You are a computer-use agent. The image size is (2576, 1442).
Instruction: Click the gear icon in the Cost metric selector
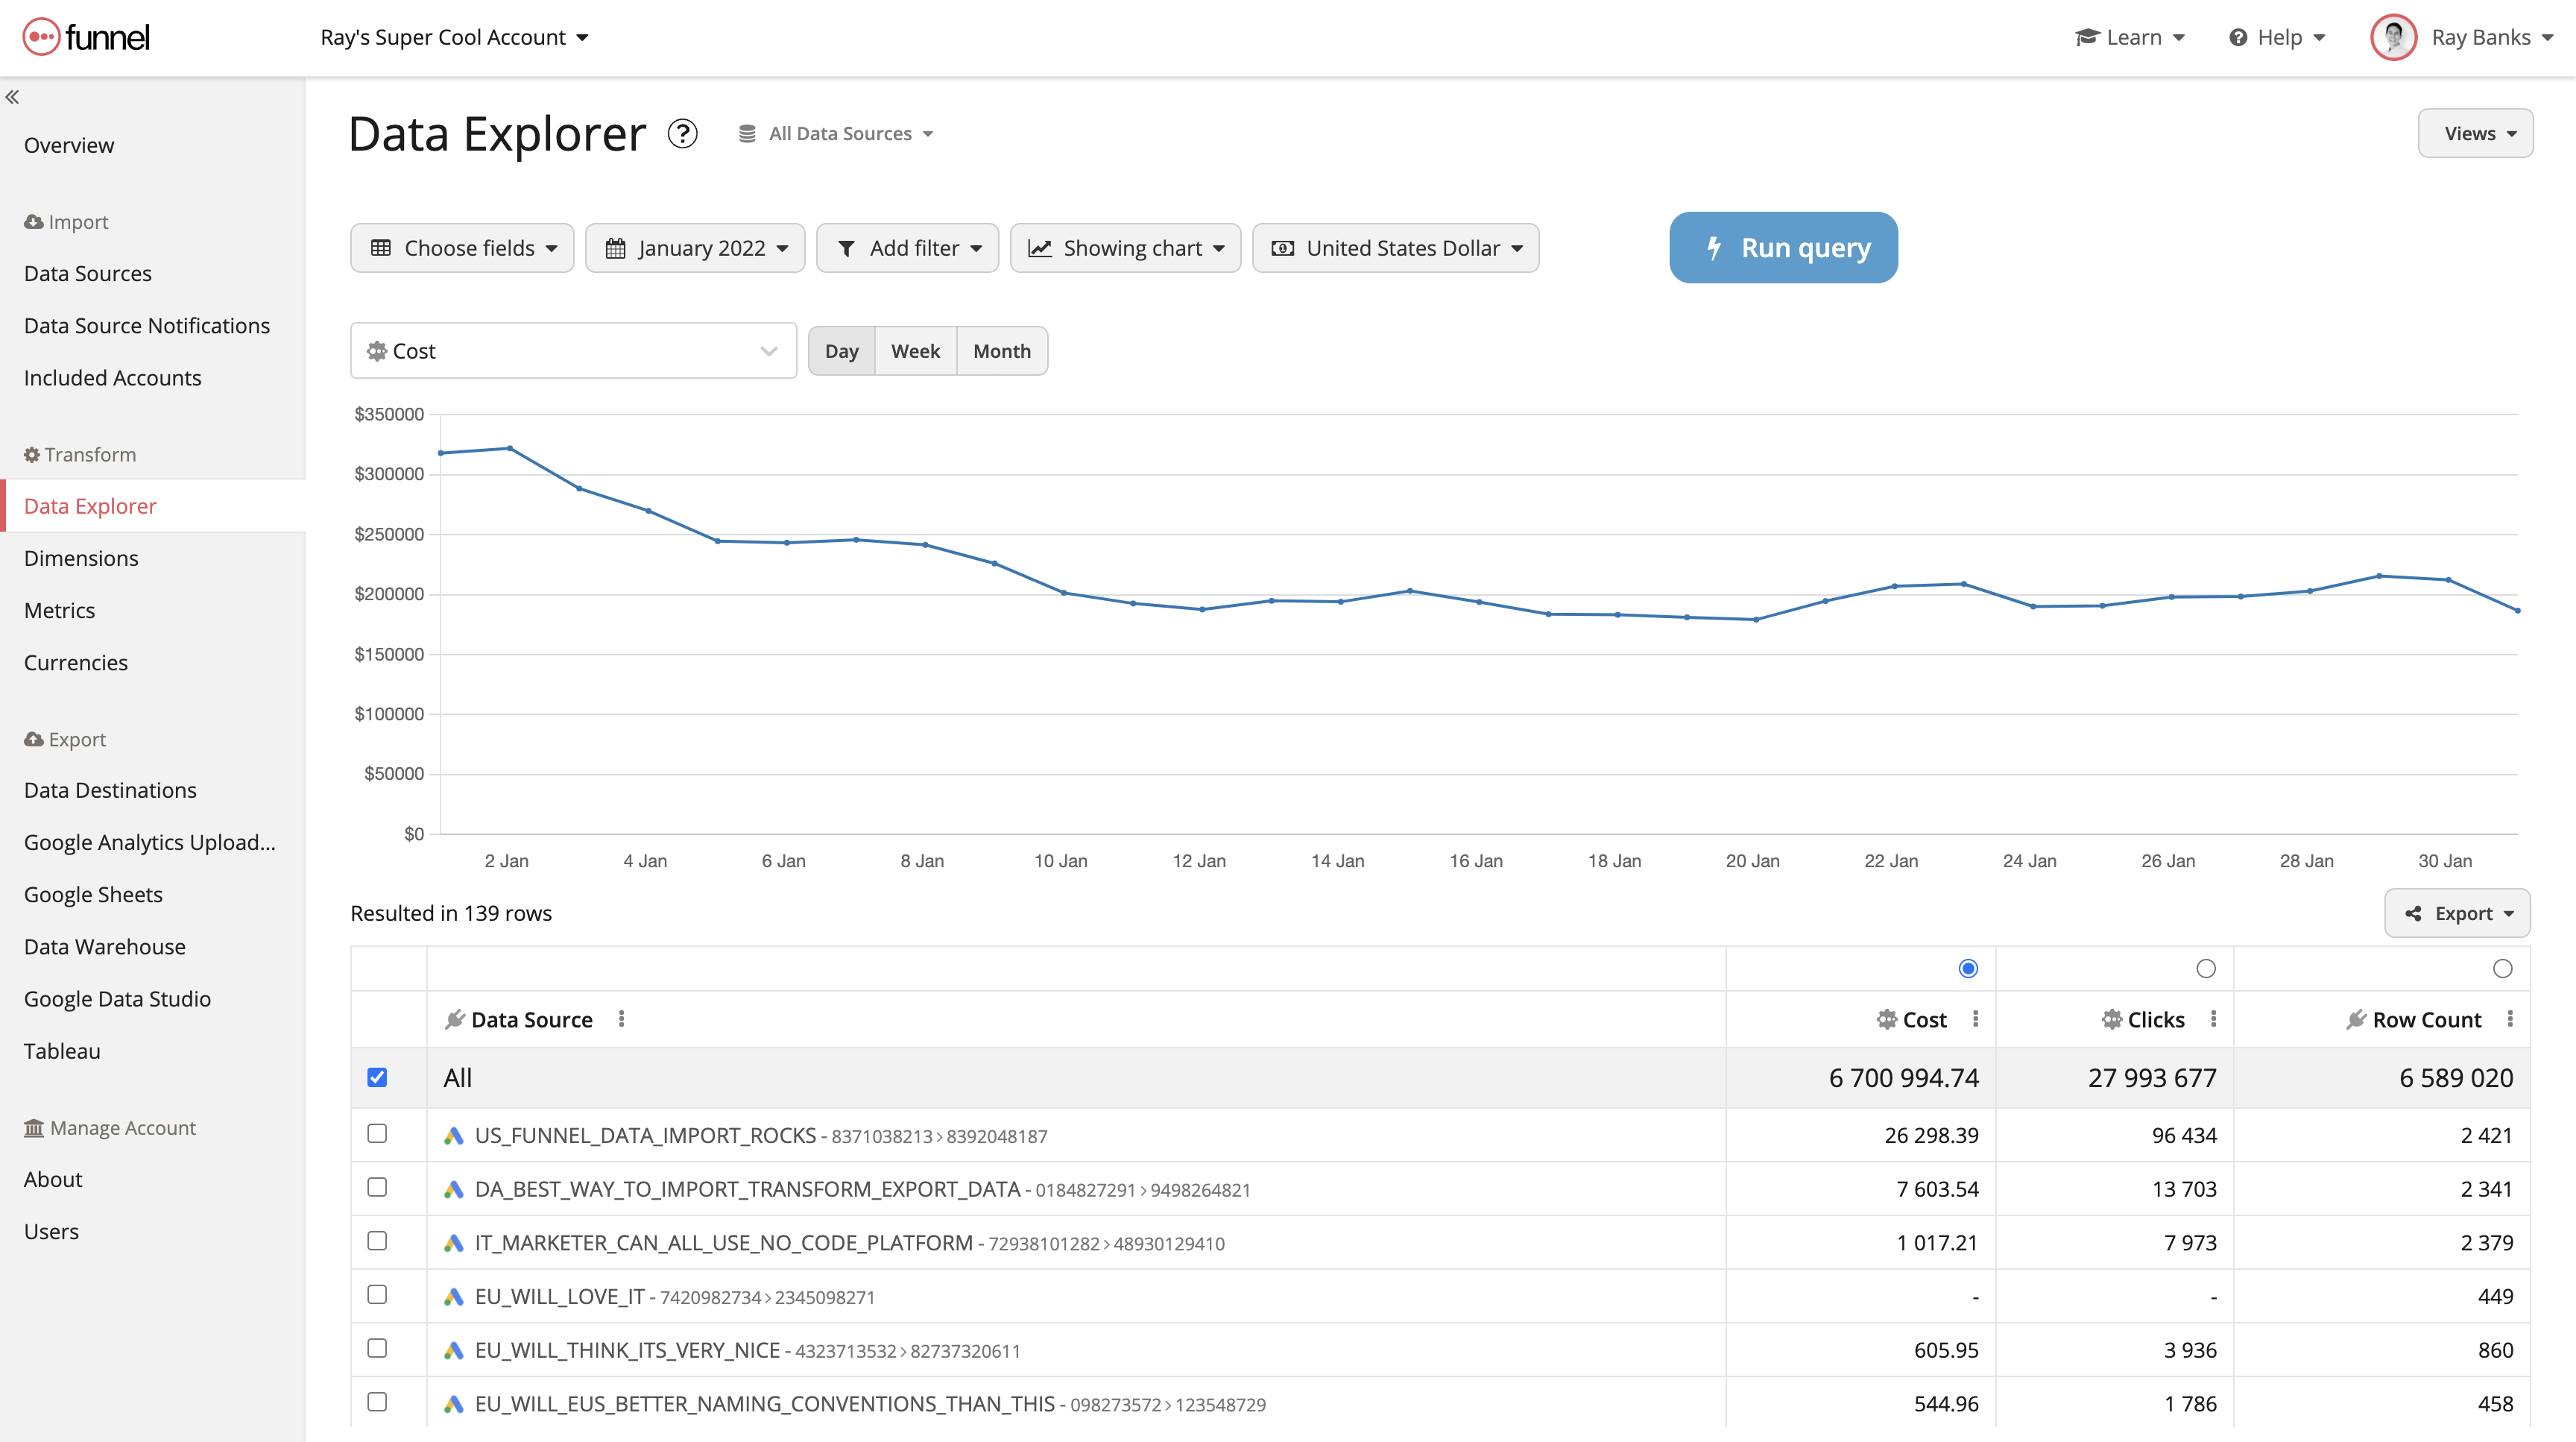tap(376, 350)
